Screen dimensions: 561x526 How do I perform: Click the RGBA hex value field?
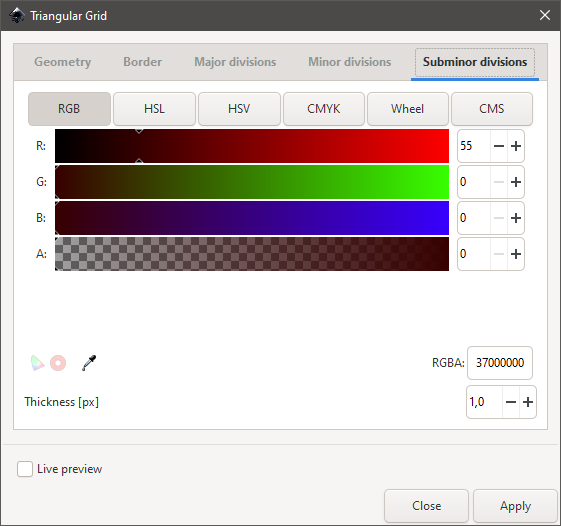point(500,363)
